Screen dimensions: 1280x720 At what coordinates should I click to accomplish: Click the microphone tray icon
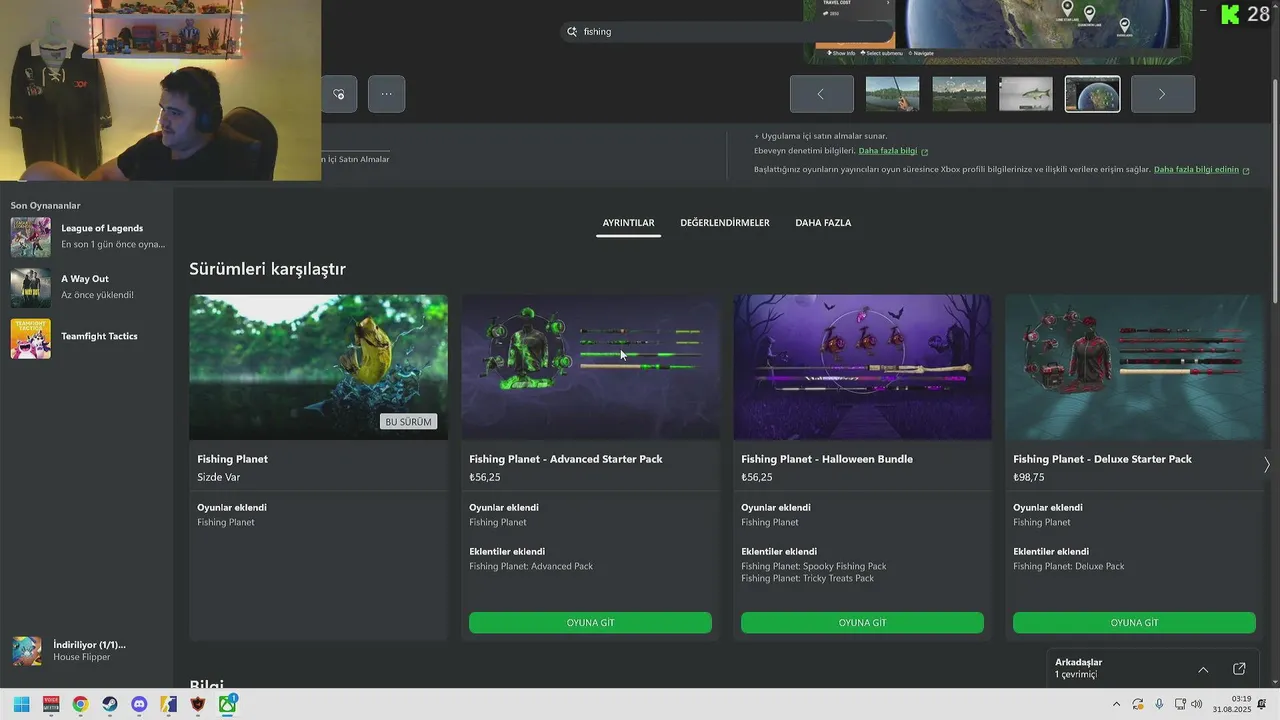1159,704
